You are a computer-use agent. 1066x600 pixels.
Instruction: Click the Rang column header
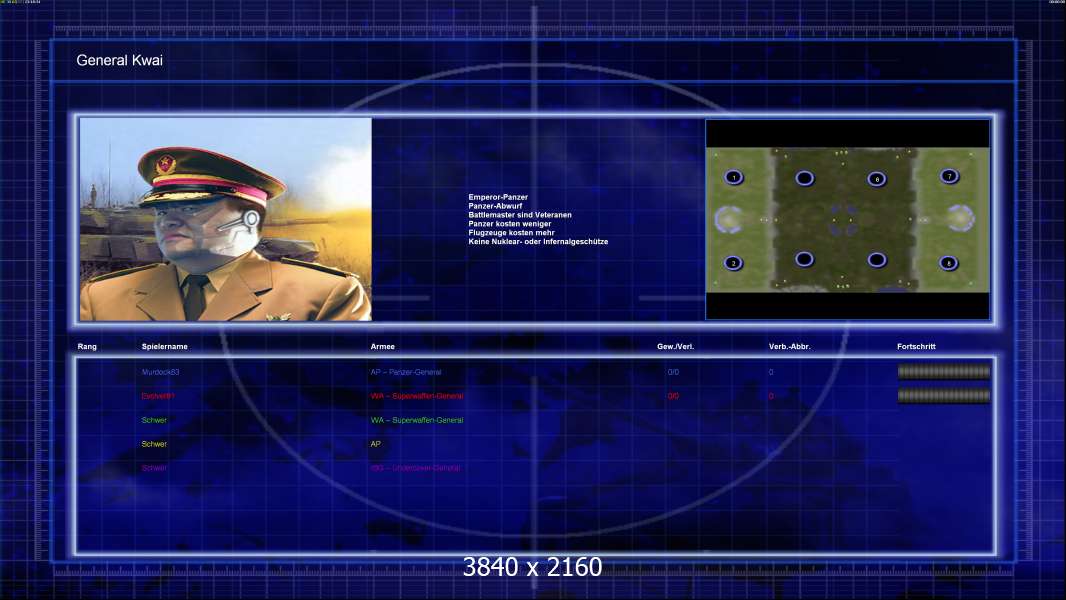tap(87, 347)
